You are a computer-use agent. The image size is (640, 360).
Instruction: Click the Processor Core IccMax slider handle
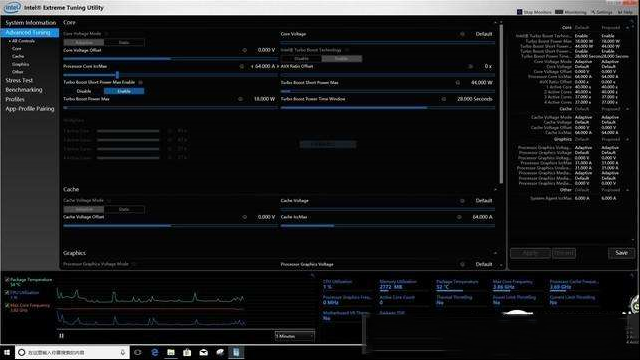tap(117, 75)
